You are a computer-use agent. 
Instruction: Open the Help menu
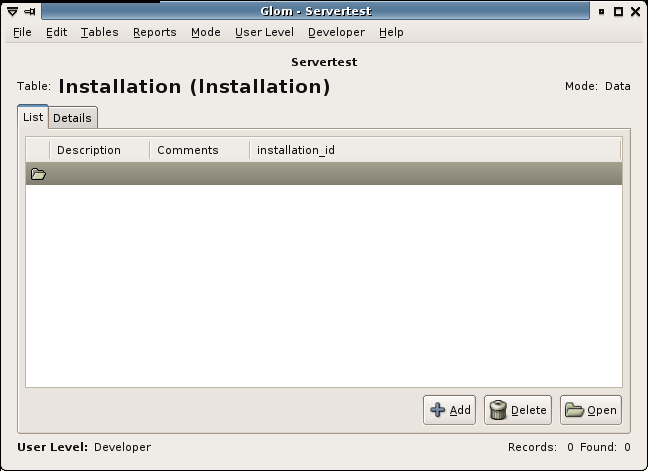pos(391,32)
